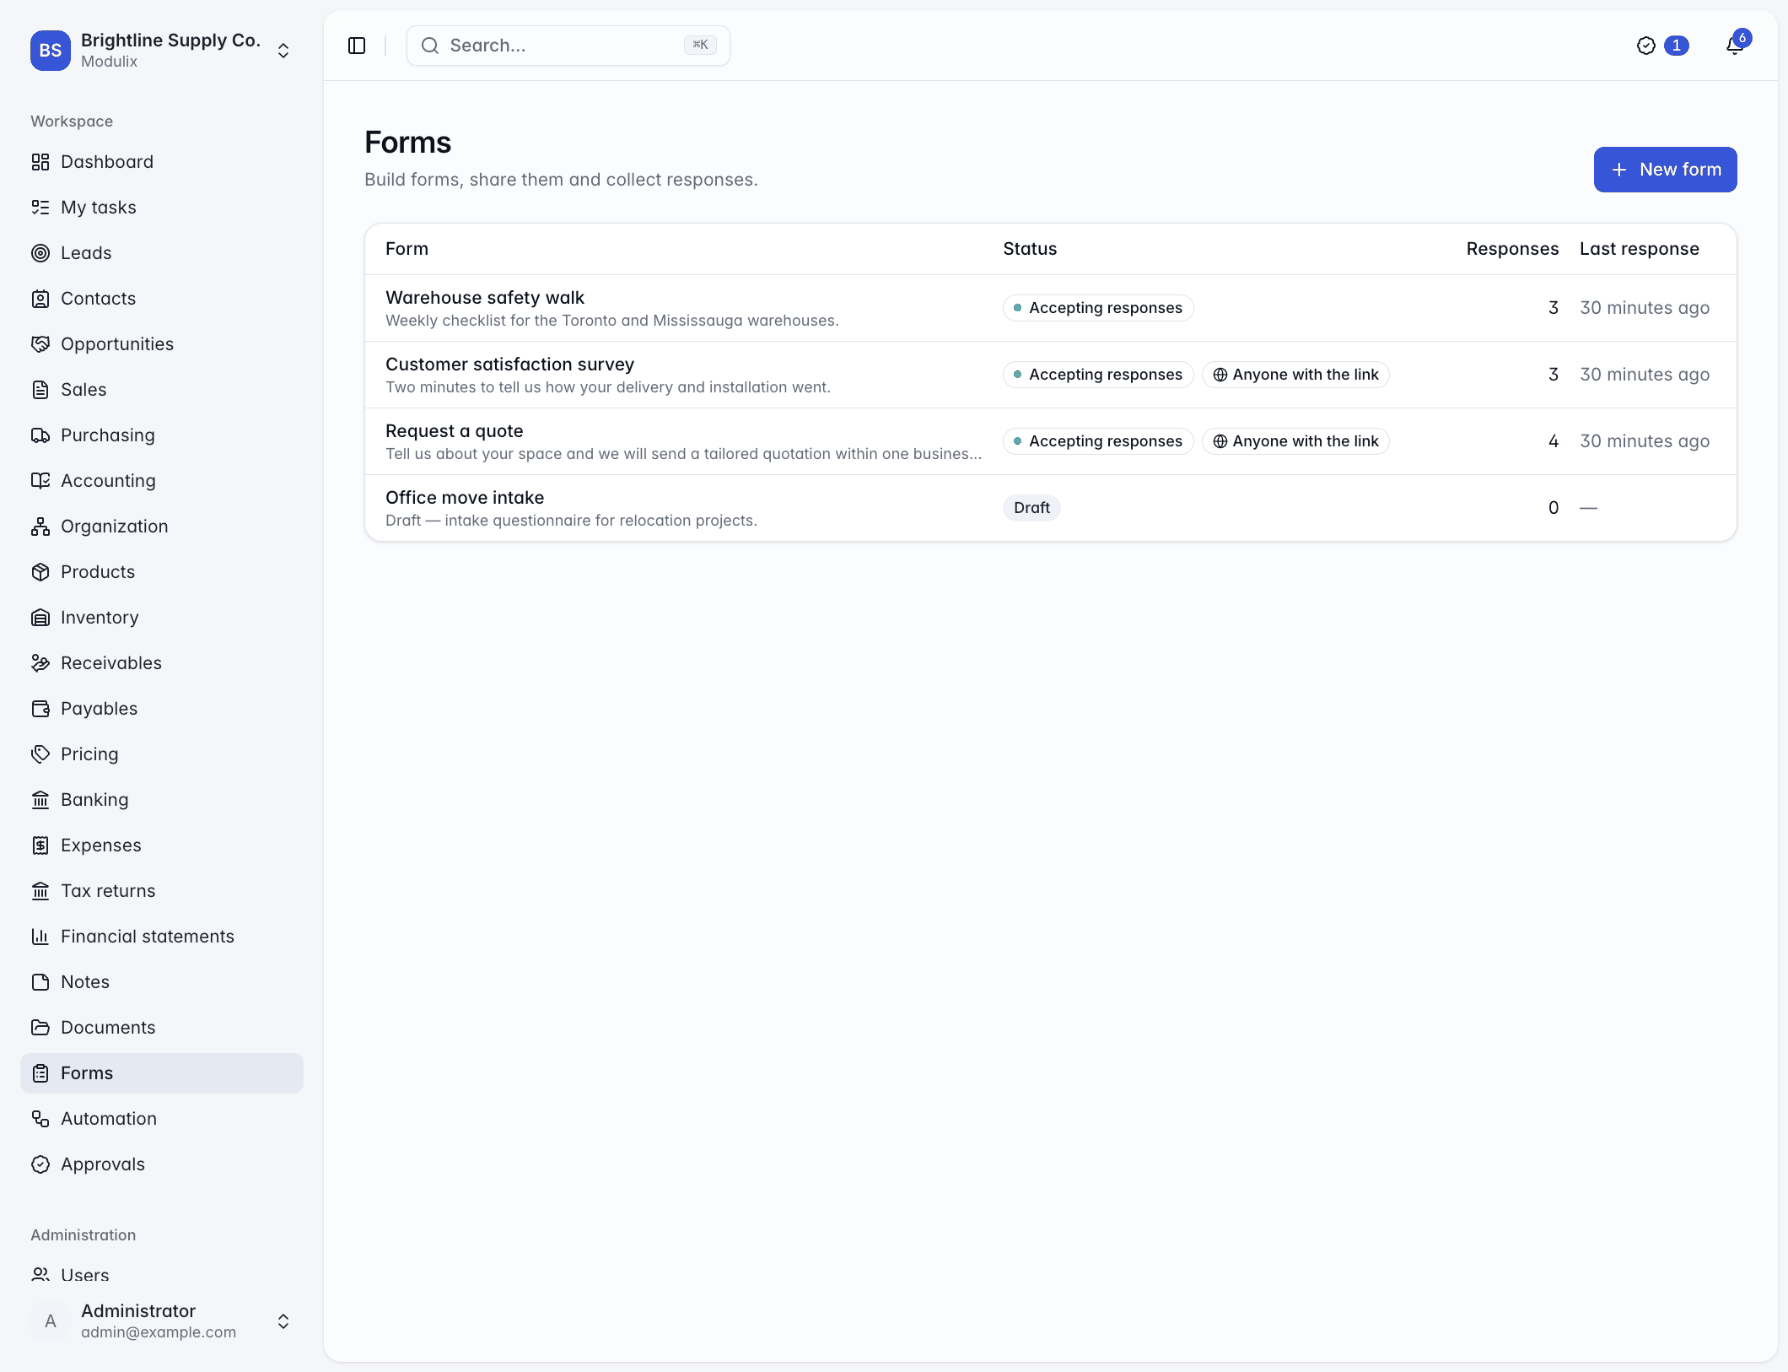Click the Organization hierarchy icon
The width and height of the screenshot is (1788, 1372).
coord(40,526)
